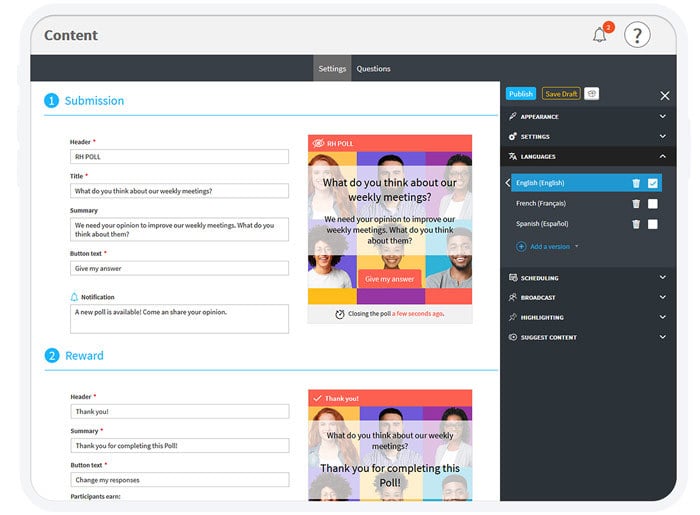Select the English (English) language row
The width and height of the screenshot is (700, 515).
(x=586, y=183)
